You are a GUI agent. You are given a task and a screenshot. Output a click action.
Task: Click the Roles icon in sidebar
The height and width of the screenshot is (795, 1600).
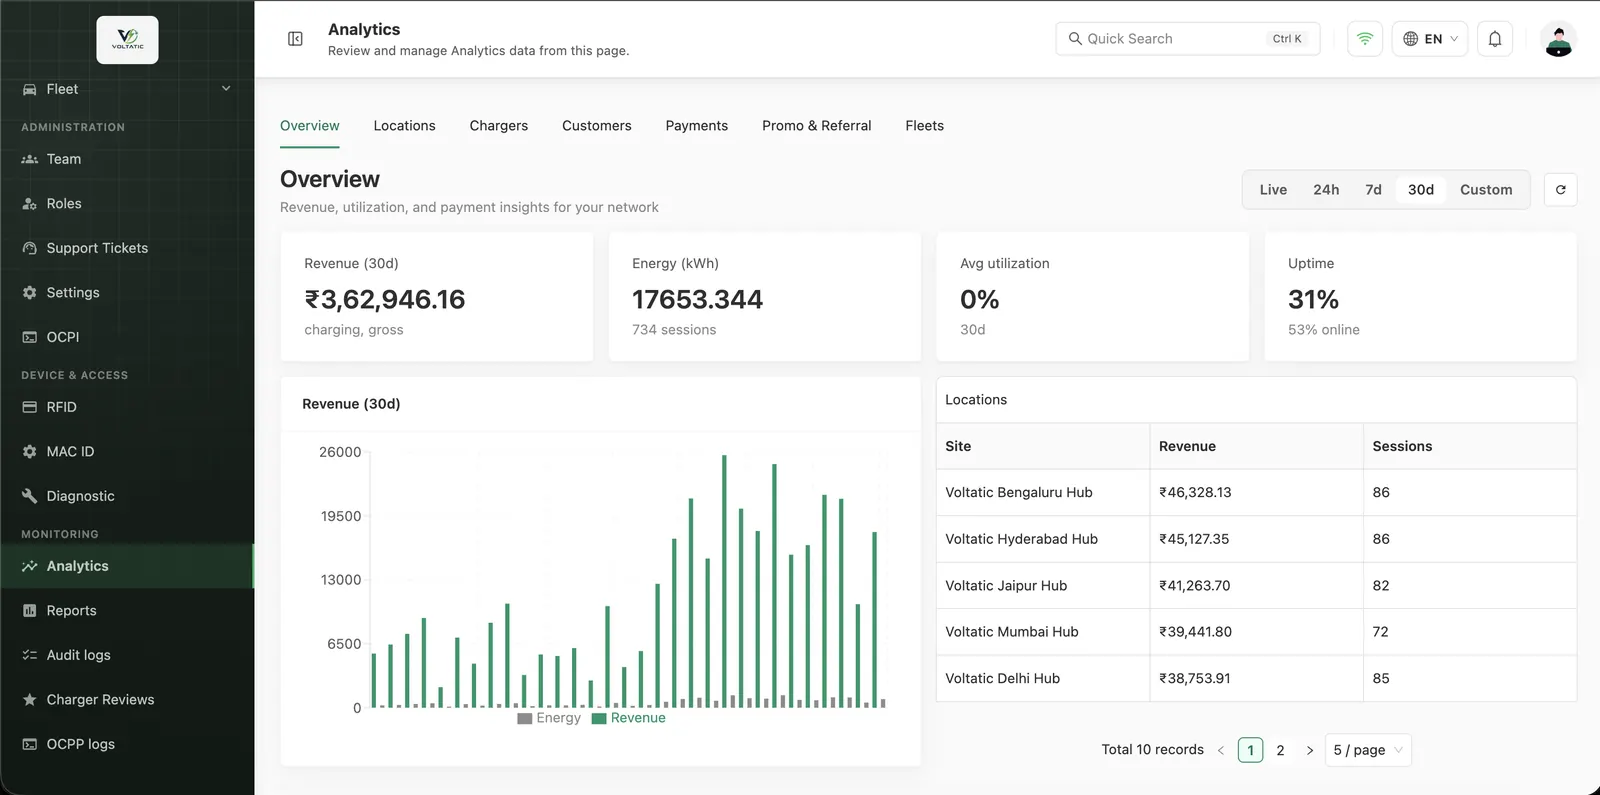(x=30, y=204)
